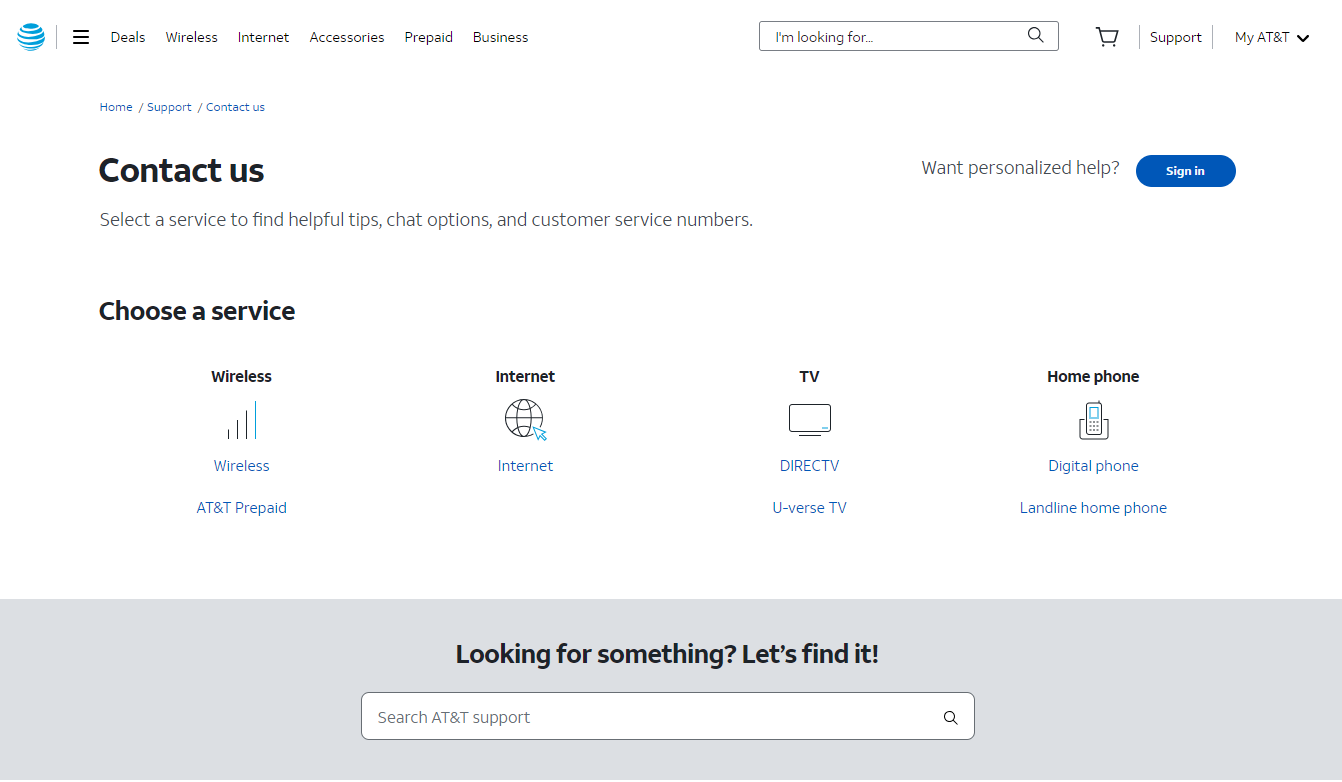Expand the My AT&T dropdown
The height and width of the screenshot is (782, 1342).
[x=1270, y=37]
